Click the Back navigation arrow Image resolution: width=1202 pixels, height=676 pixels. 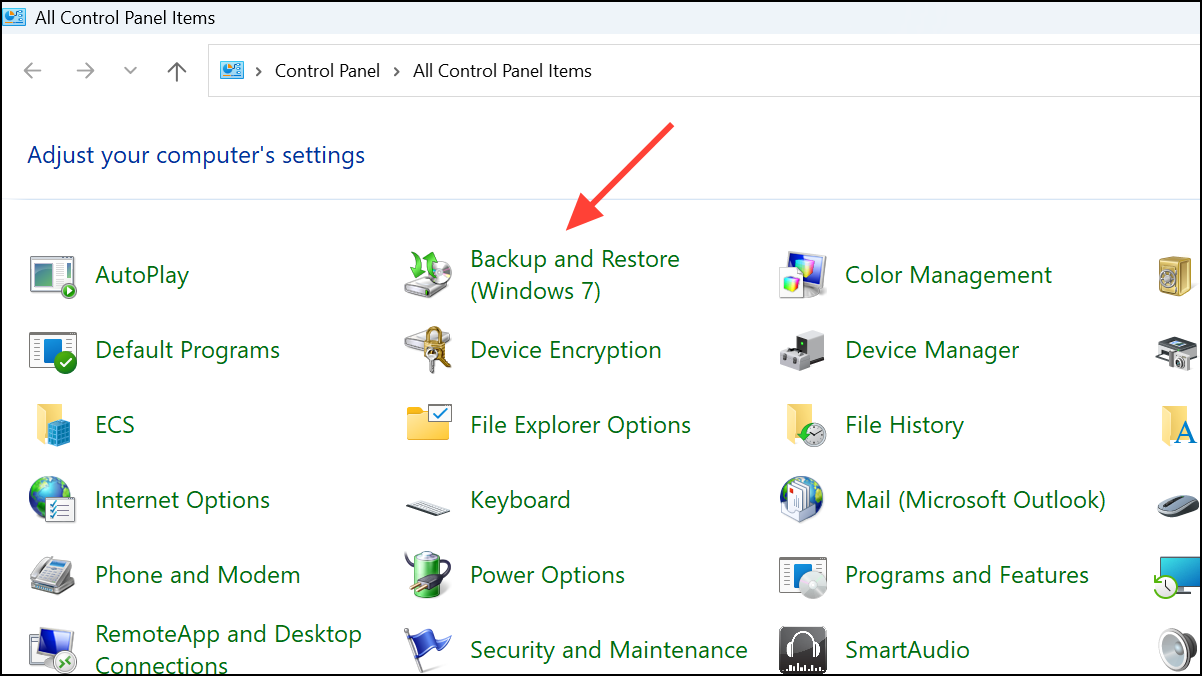33,71
